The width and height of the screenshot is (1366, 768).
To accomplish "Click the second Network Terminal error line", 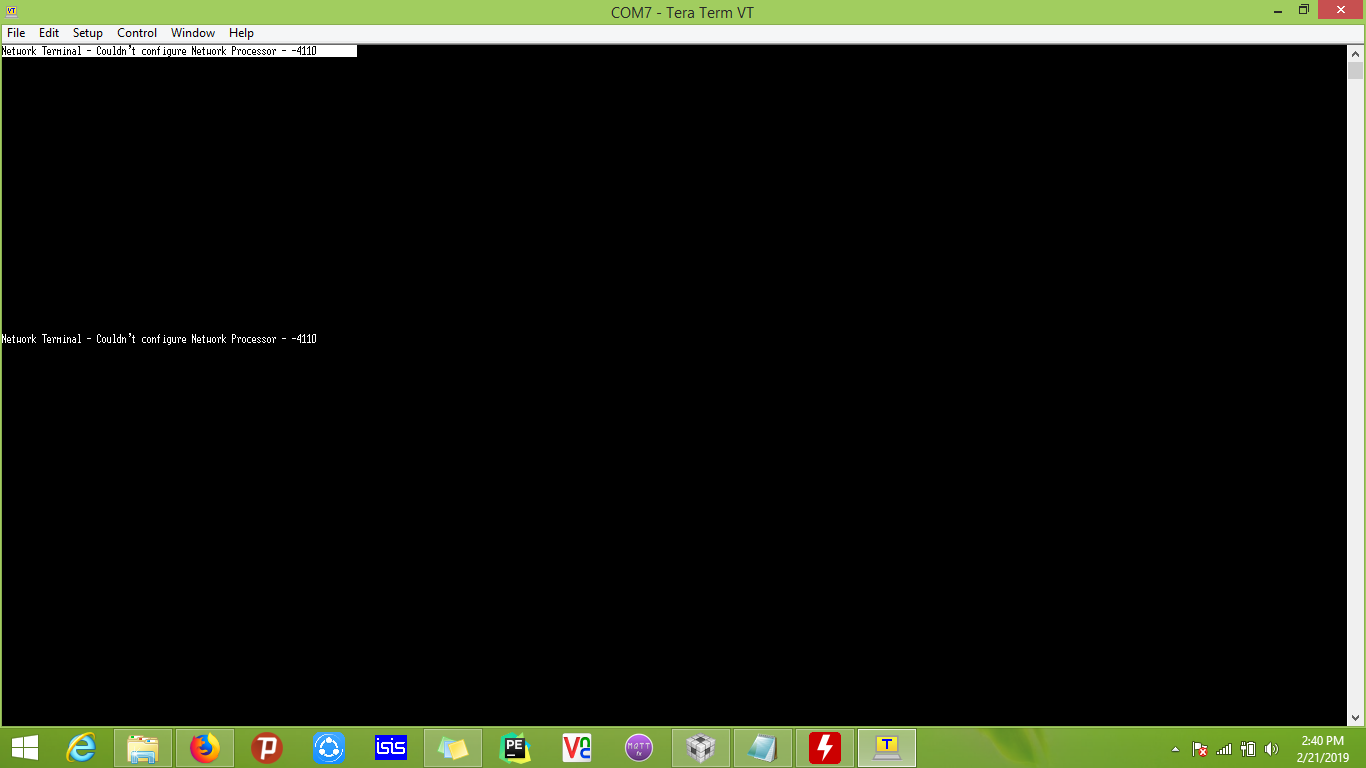I will [159, 339].
